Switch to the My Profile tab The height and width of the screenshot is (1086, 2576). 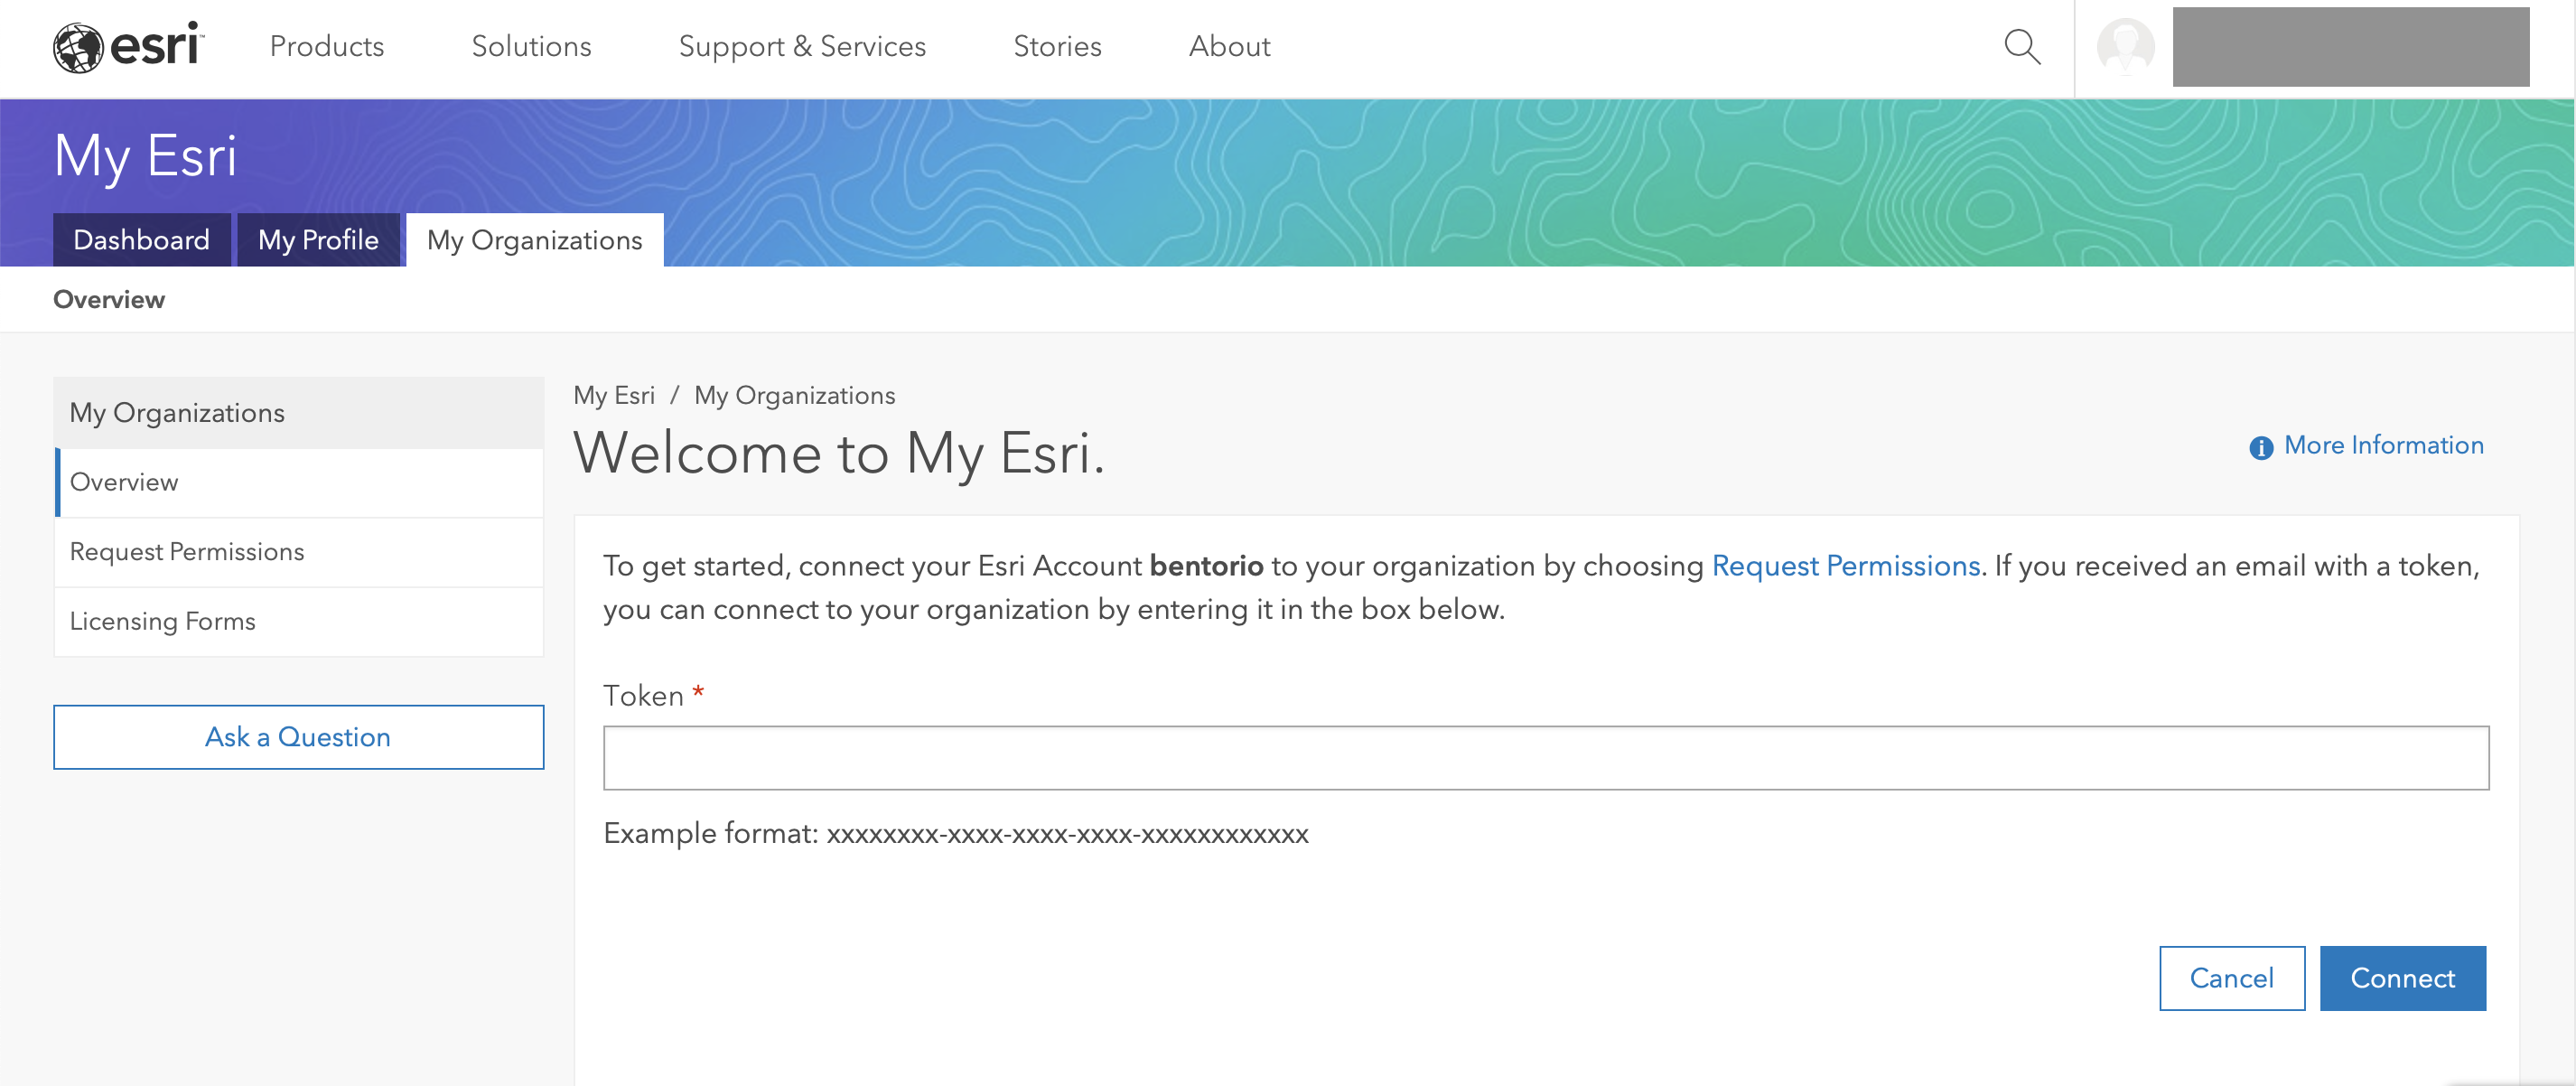click(318, 240)
